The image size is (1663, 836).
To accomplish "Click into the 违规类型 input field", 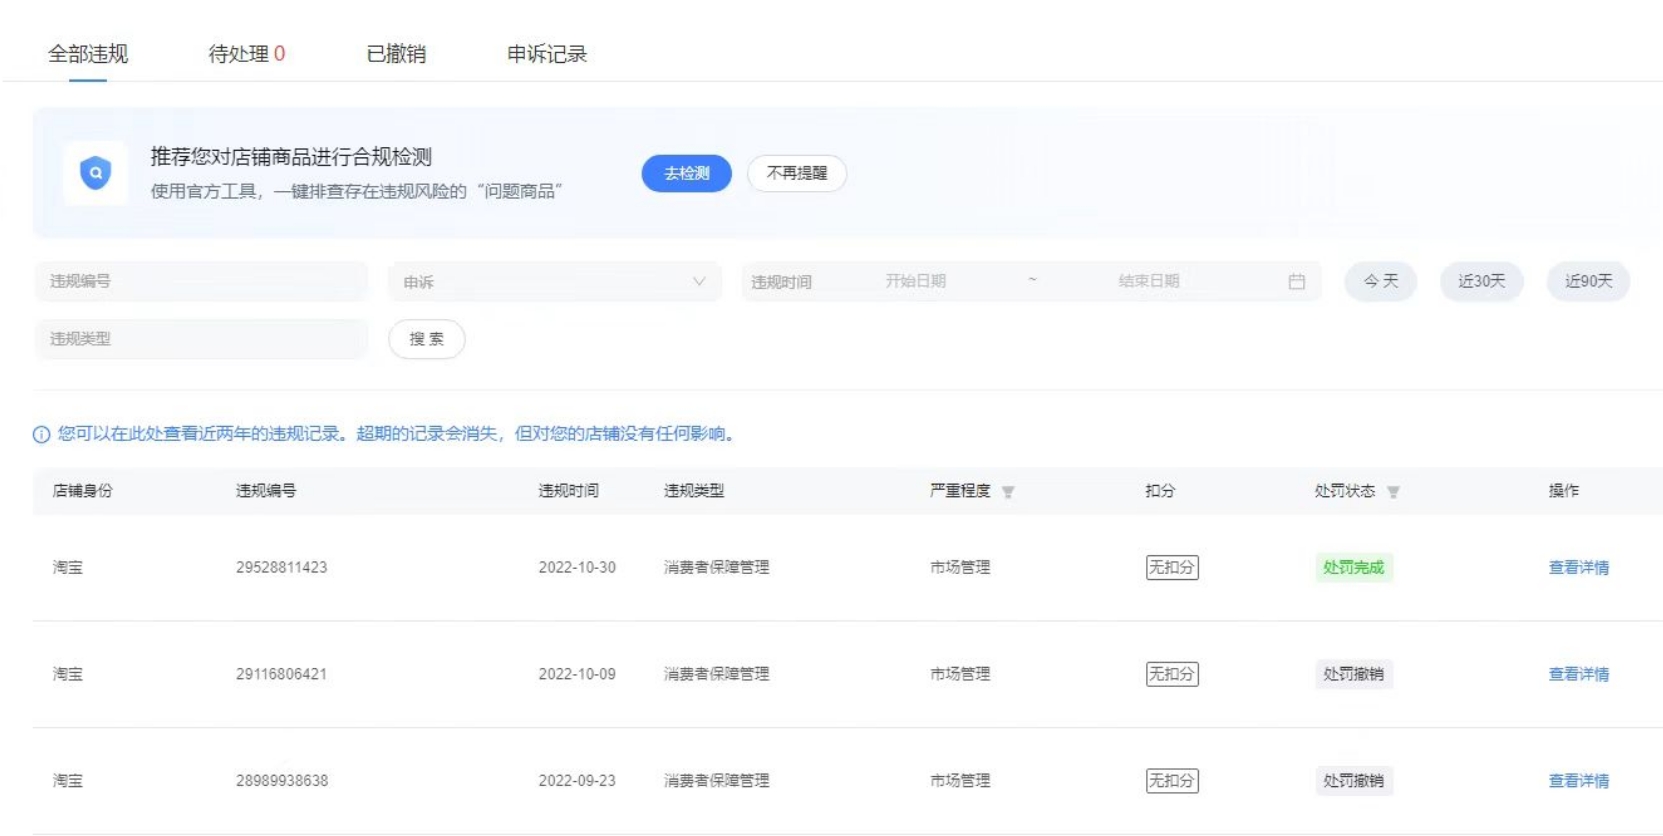I will point(200,339).
